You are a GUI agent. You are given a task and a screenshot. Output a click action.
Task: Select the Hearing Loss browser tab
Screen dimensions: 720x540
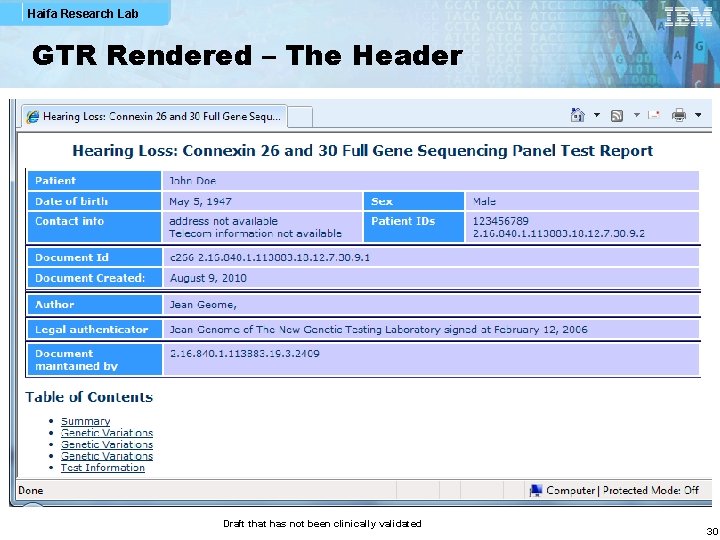155,117
